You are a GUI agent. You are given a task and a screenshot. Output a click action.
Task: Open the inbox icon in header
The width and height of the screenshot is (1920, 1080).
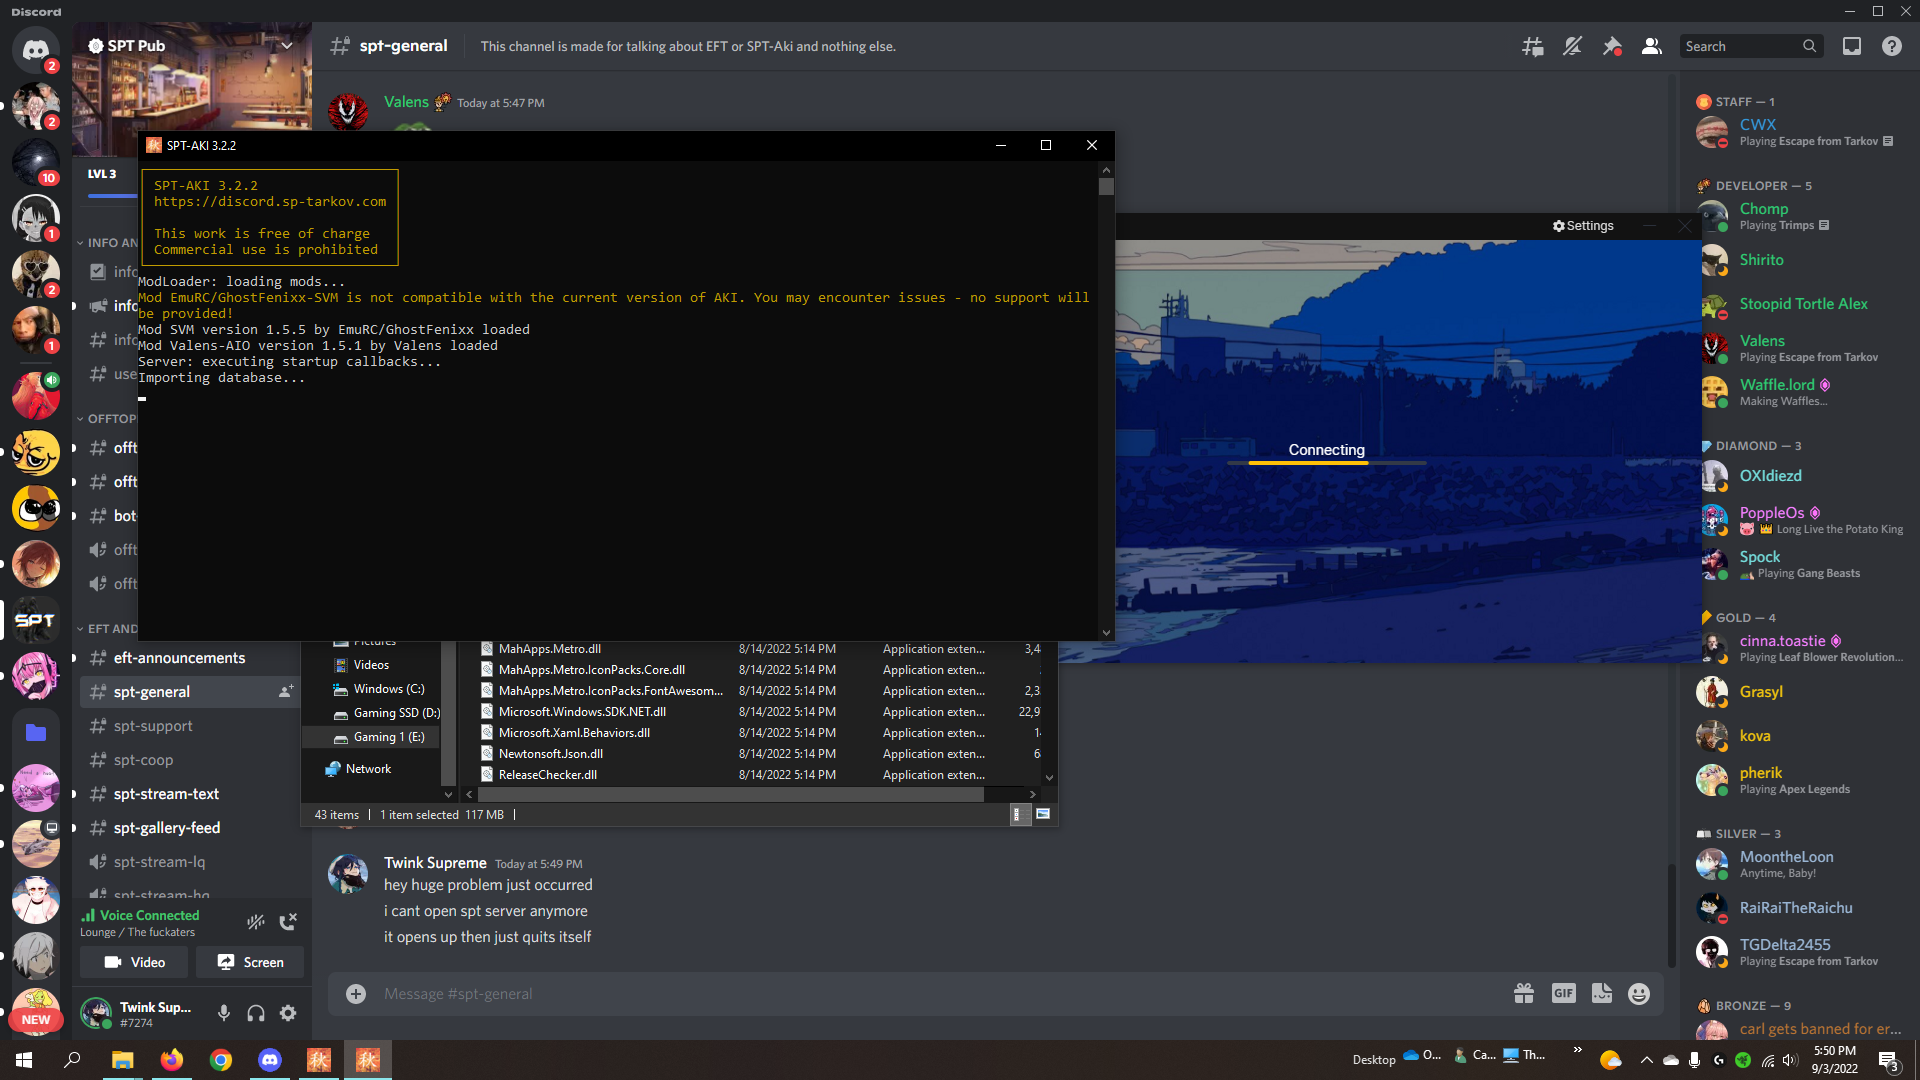pyautogui.click(x=1852, y=46)
